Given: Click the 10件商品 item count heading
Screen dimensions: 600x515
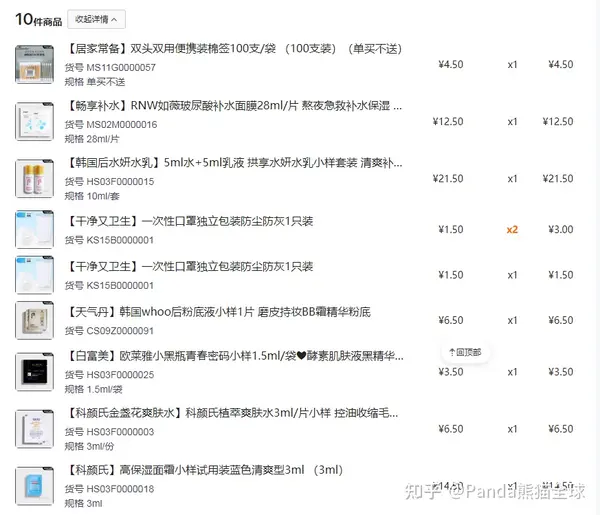Looking at the screenshot, I should (39, 20).
